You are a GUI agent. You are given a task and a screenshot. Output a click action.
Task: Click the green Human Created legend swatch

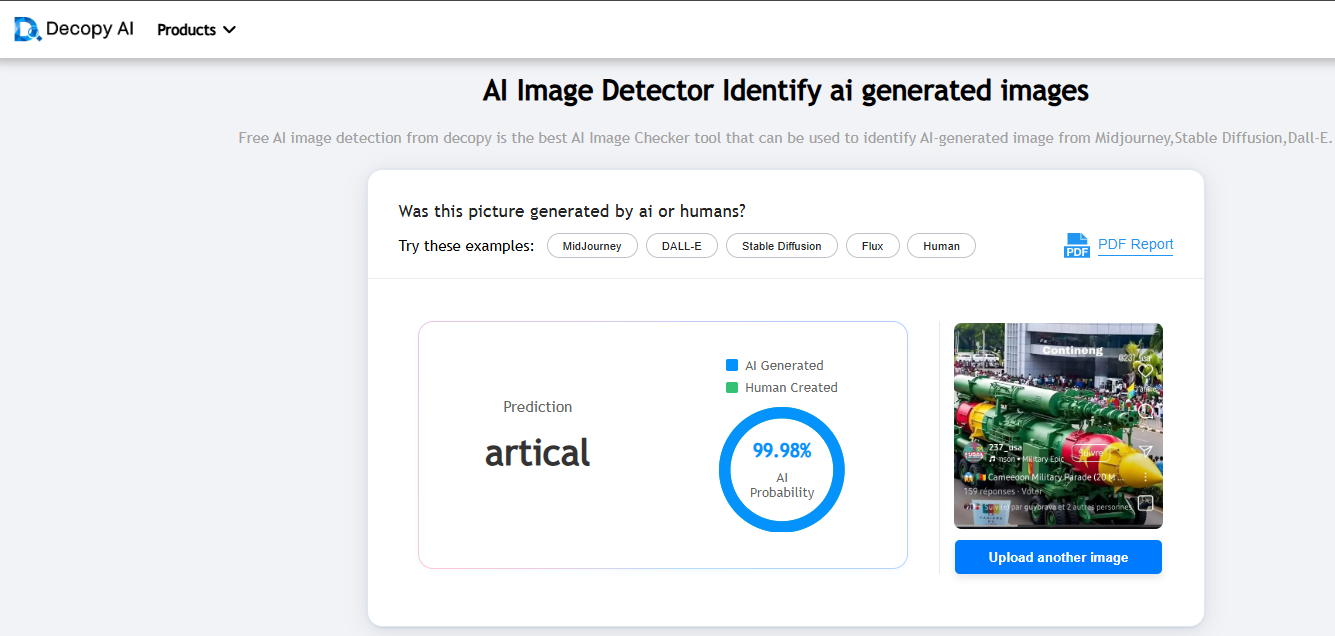tap(732, 388)
